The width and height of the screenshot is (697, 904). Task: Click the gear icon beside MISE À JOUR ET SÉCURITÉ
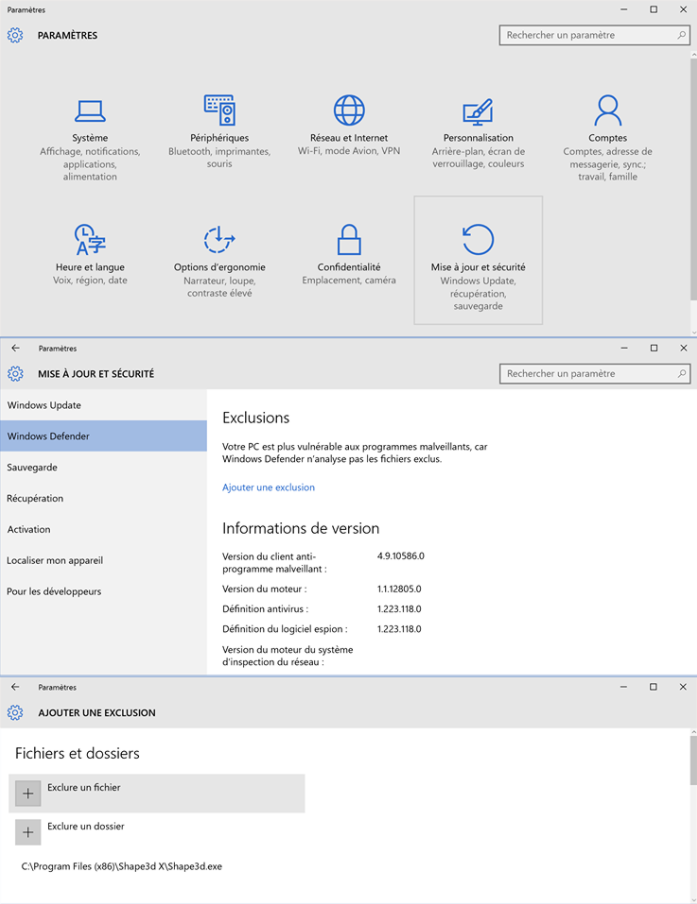point(16,374)
